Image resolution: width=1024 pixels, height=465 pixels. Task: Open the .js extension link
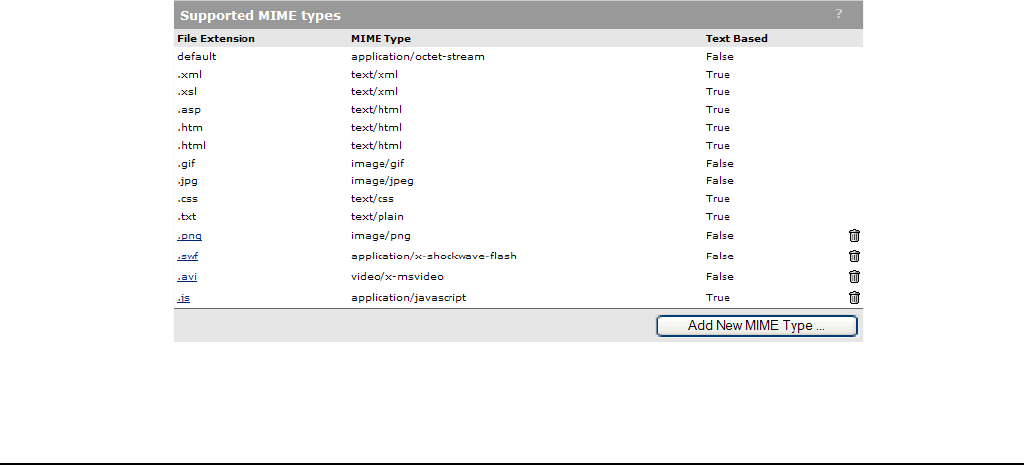click(x=184, y=297)
